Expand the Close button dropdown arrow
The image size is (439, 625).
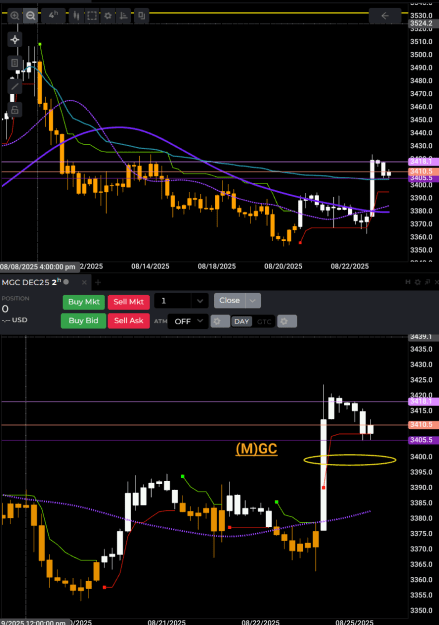(253, 301)
